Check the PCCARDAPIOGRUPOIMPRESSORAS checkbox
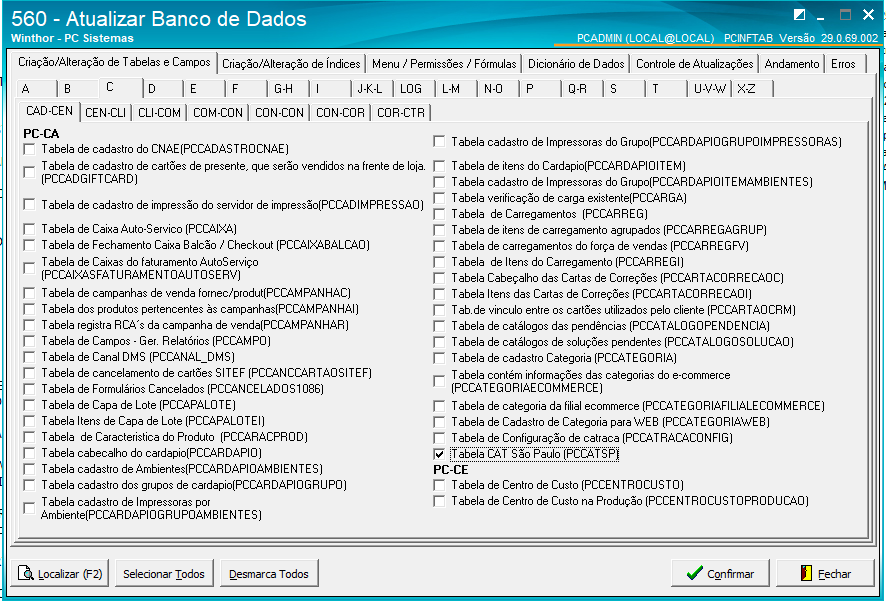The image size is (886, 601). (x=439, y=142)
